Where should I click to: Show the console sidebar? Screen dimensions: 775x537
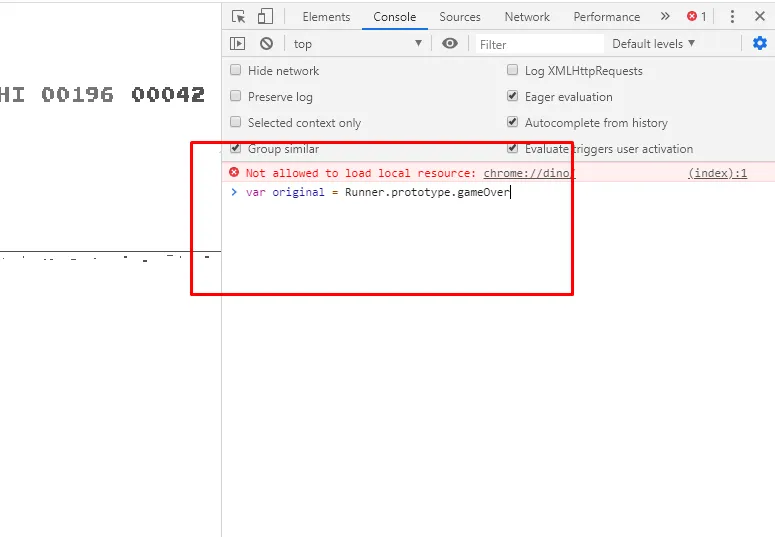point(237,44)
